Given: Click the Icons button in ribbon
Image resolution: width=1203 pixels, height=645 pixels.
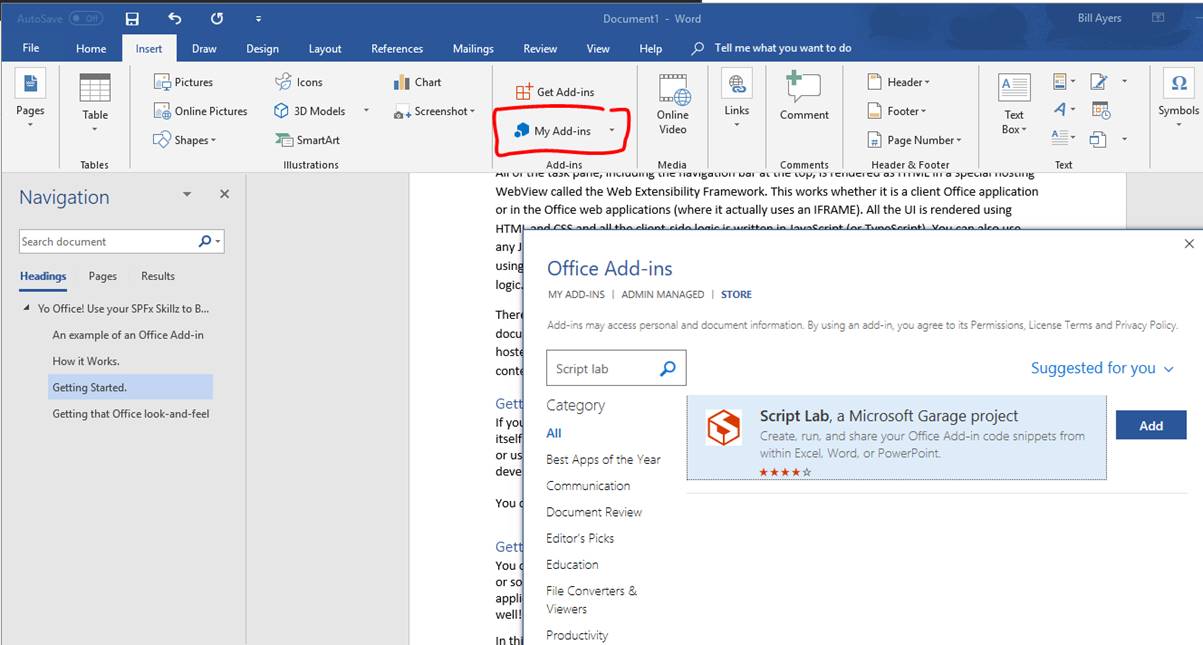Looking at the screenshot, I should point(299,82).
